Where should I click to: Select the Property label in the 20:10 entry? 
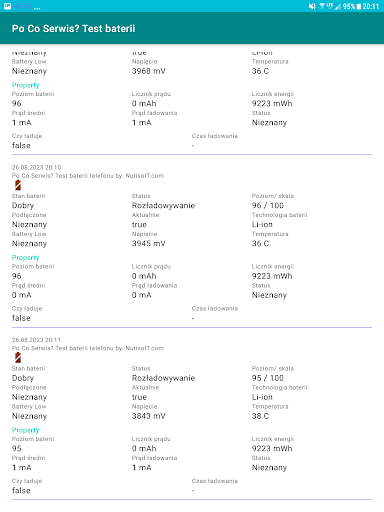pos(25,258)
